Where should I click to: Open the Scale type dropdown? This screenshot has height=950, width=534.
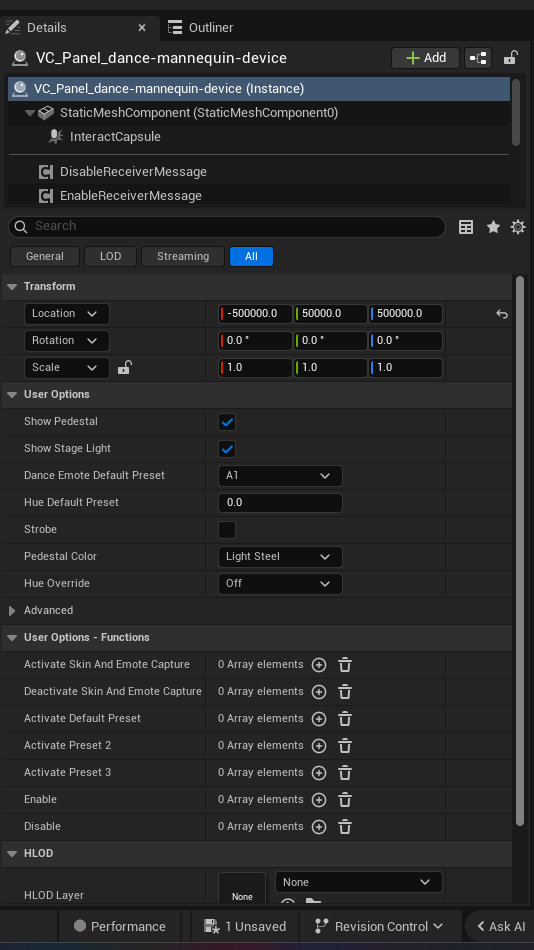(66, 368)
